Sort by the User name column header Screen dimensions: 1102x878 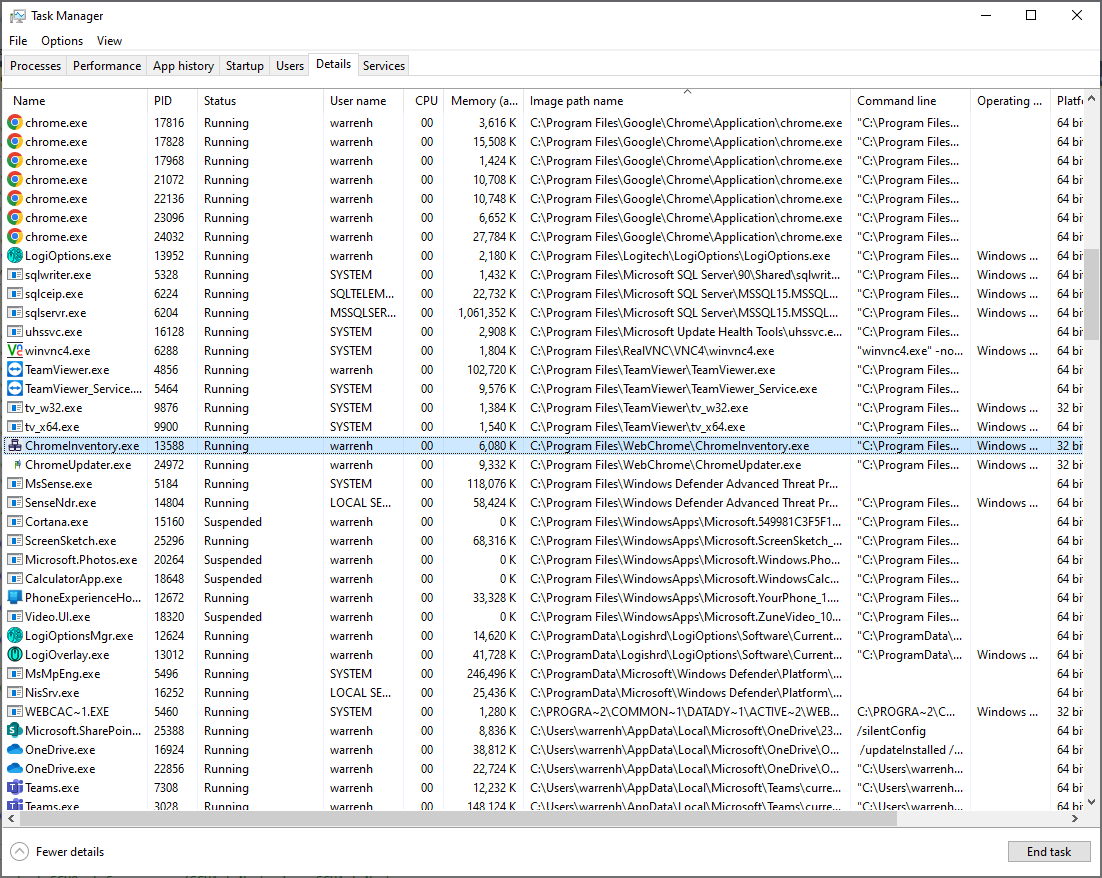pyautogui.click(x=363, y=101)
